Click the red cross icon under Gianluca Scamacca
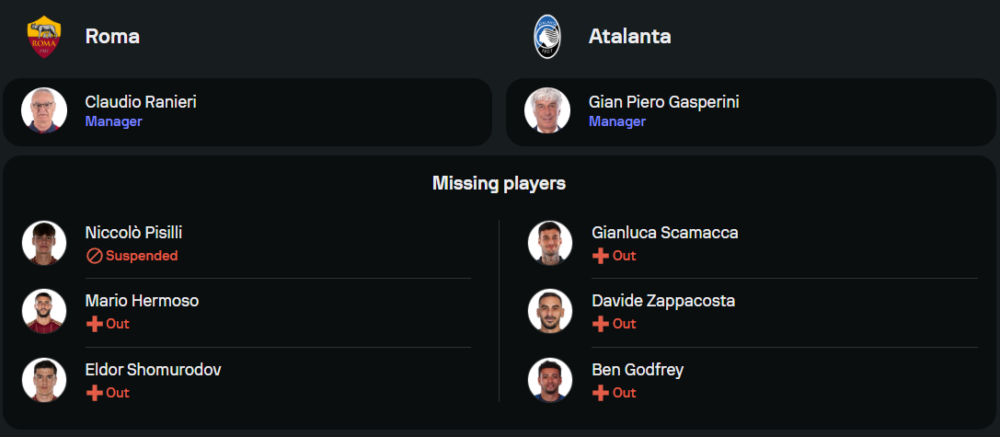This screenshot has width=1000, height=437. (x=600, y=256)
